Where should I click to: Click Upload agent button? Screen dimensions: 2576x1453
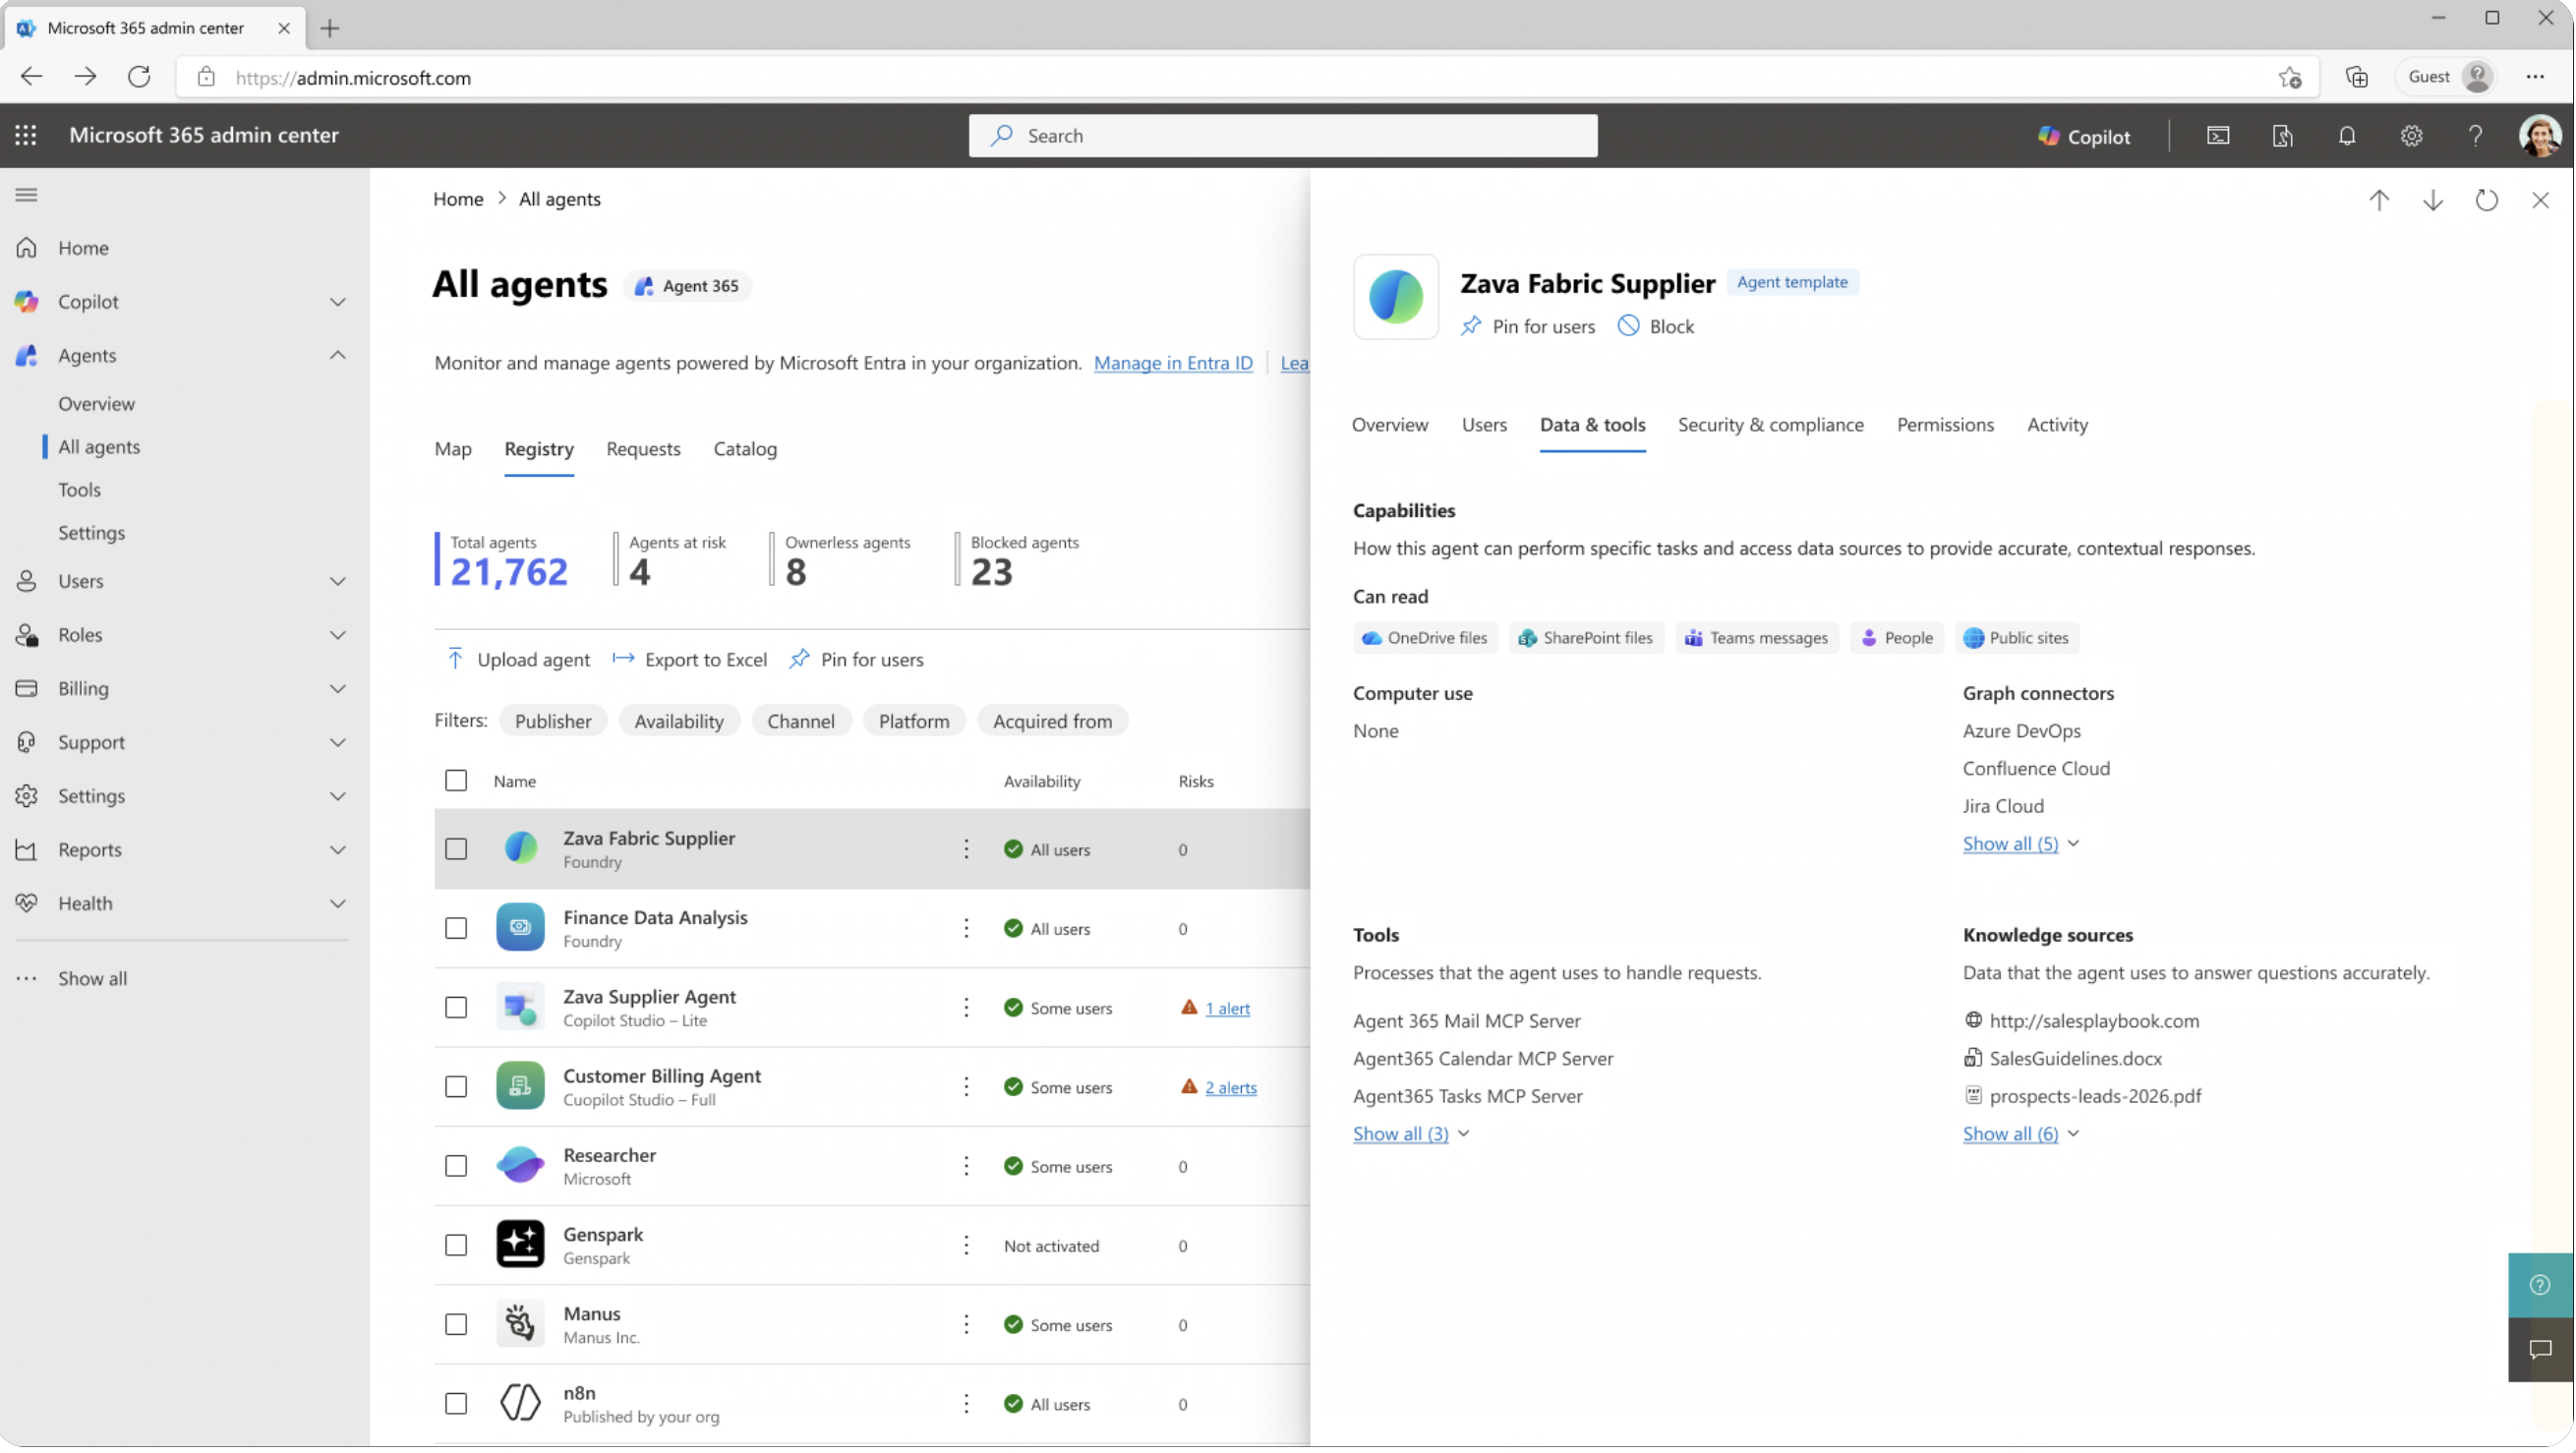click(518, 660)
